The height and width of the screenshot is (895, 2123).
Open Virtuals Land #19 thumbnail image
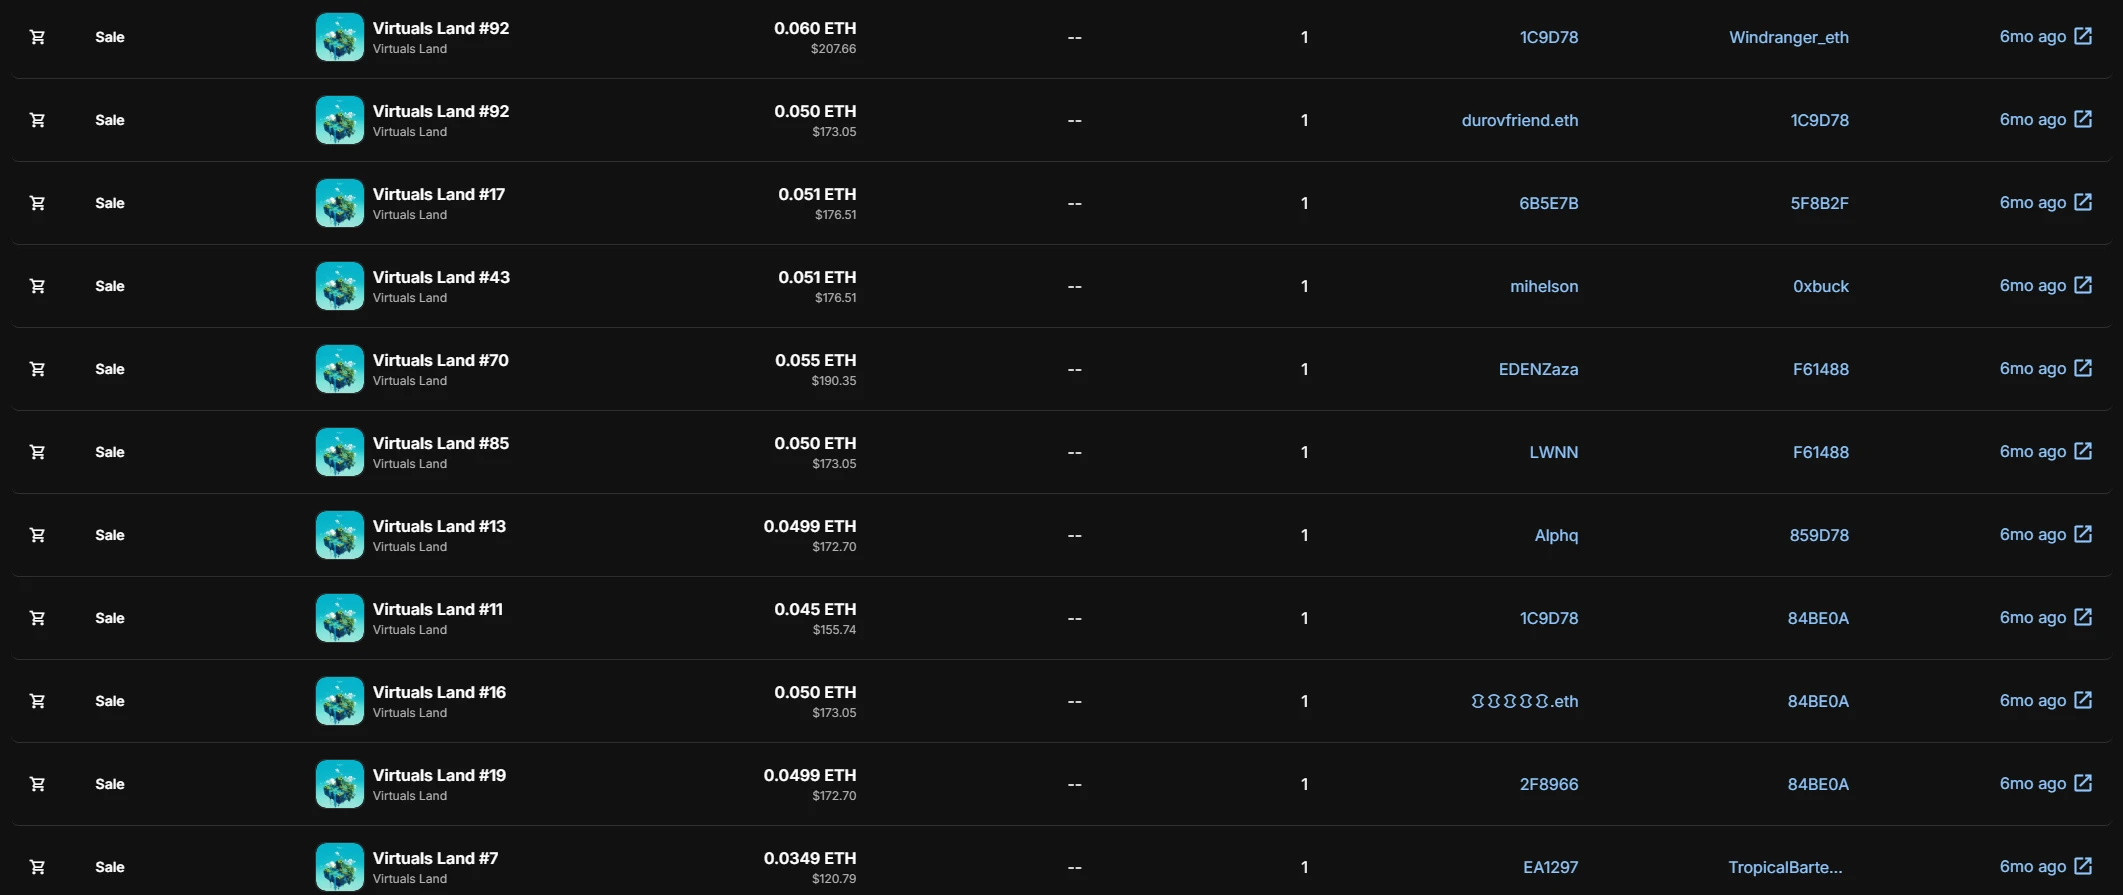[340, 784]
